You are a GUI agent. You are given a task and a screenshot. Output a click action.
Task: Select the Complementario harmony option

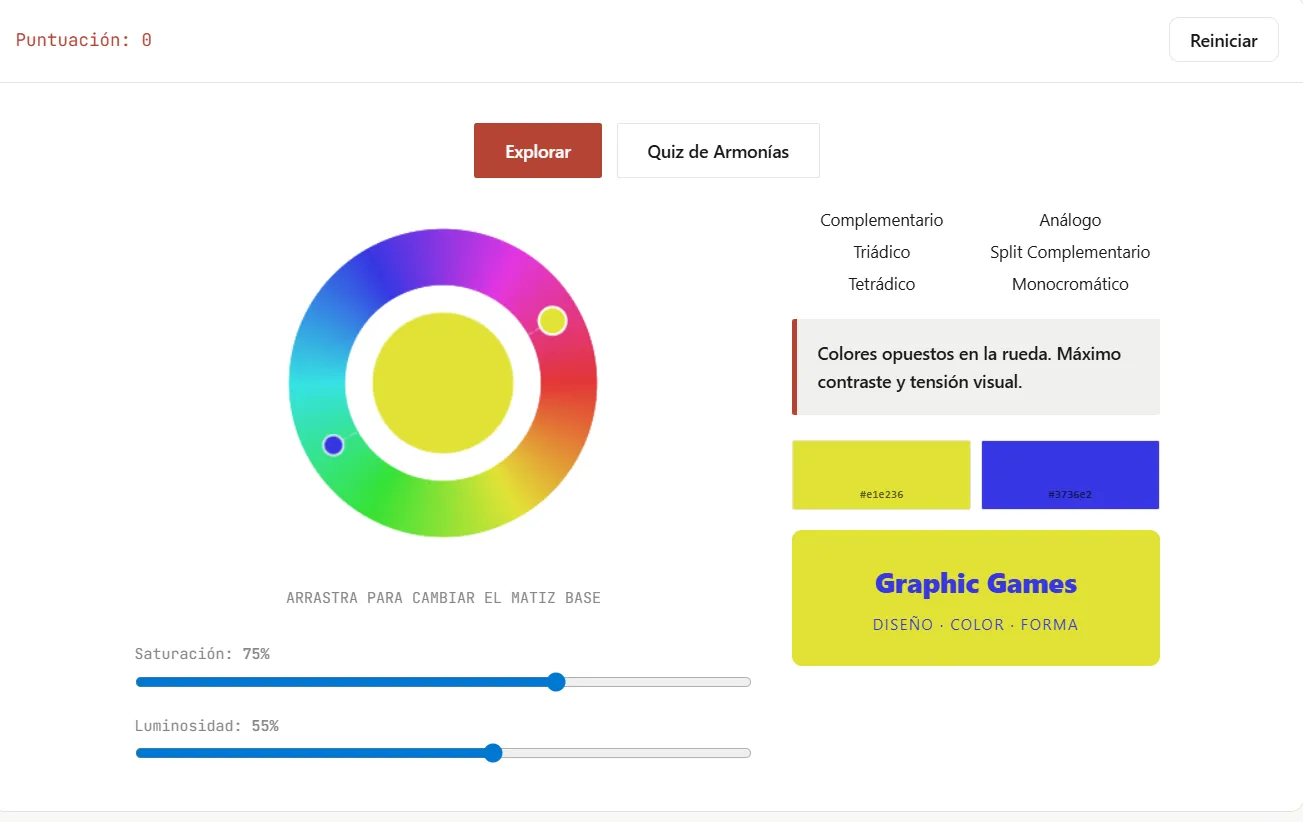click(x=881, y=220)
